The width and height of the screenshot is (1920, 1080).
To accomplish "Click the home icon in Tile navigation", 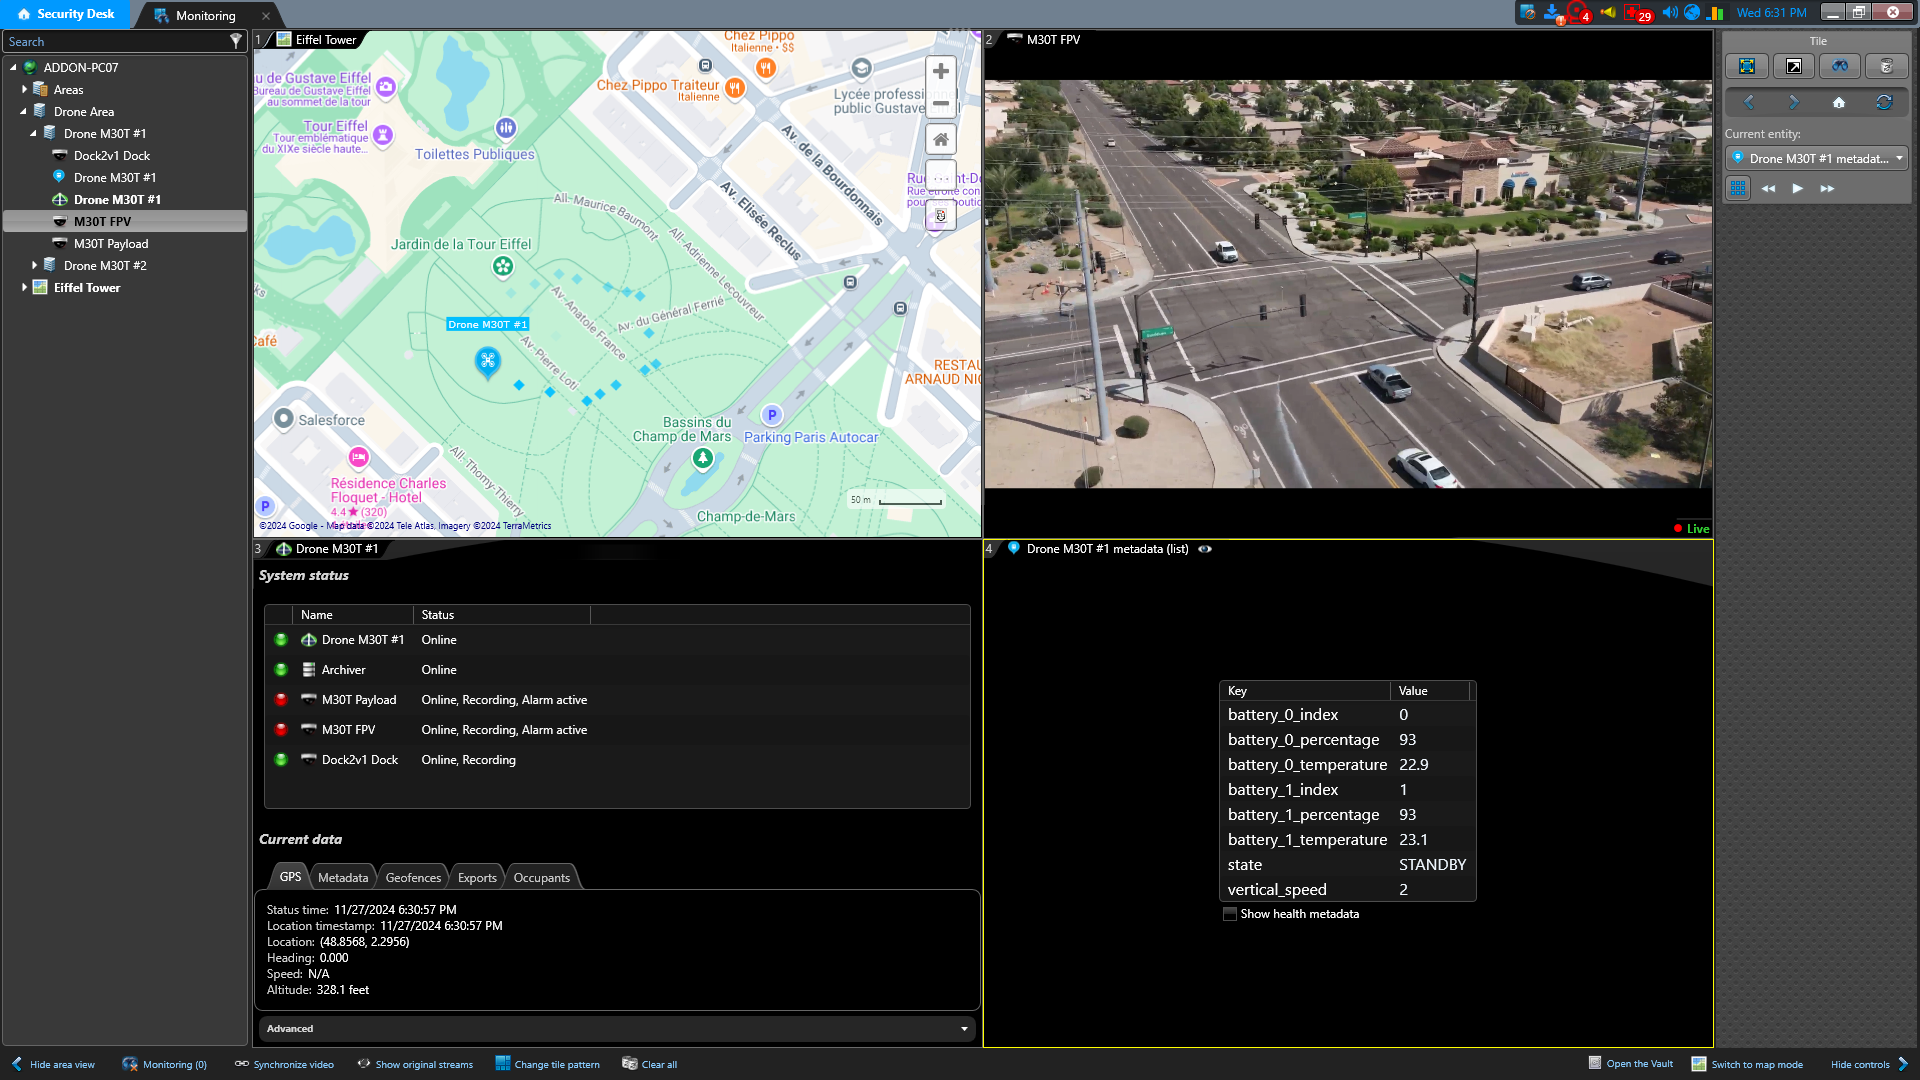I will coord(1838,102).
